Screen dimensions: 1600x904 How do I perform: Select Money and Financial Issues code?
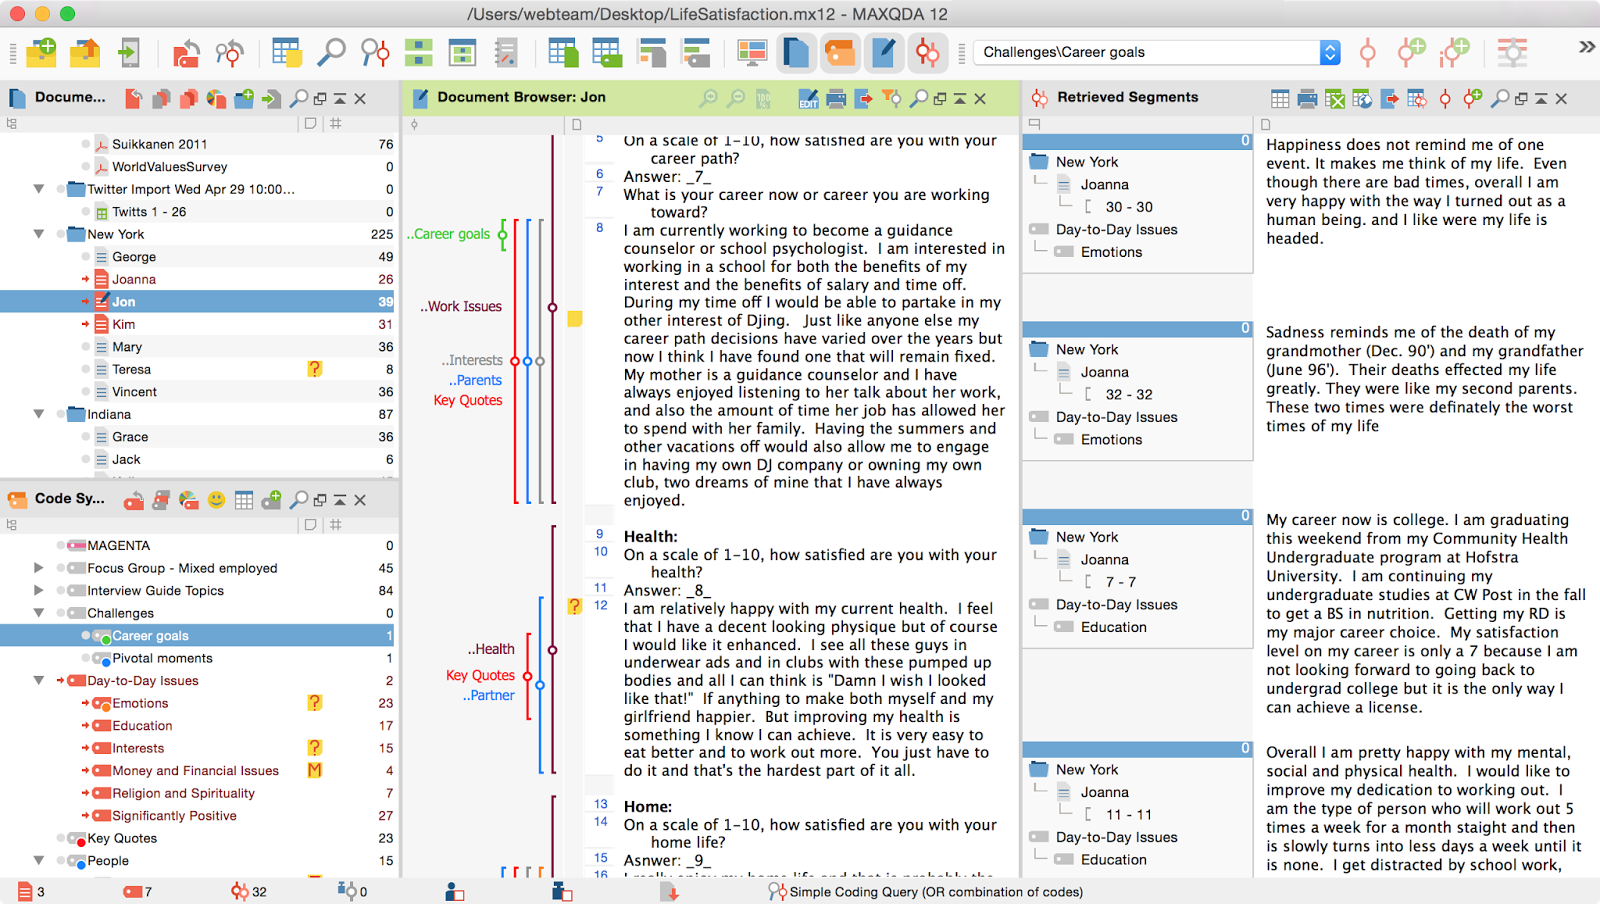click(195, 771)
